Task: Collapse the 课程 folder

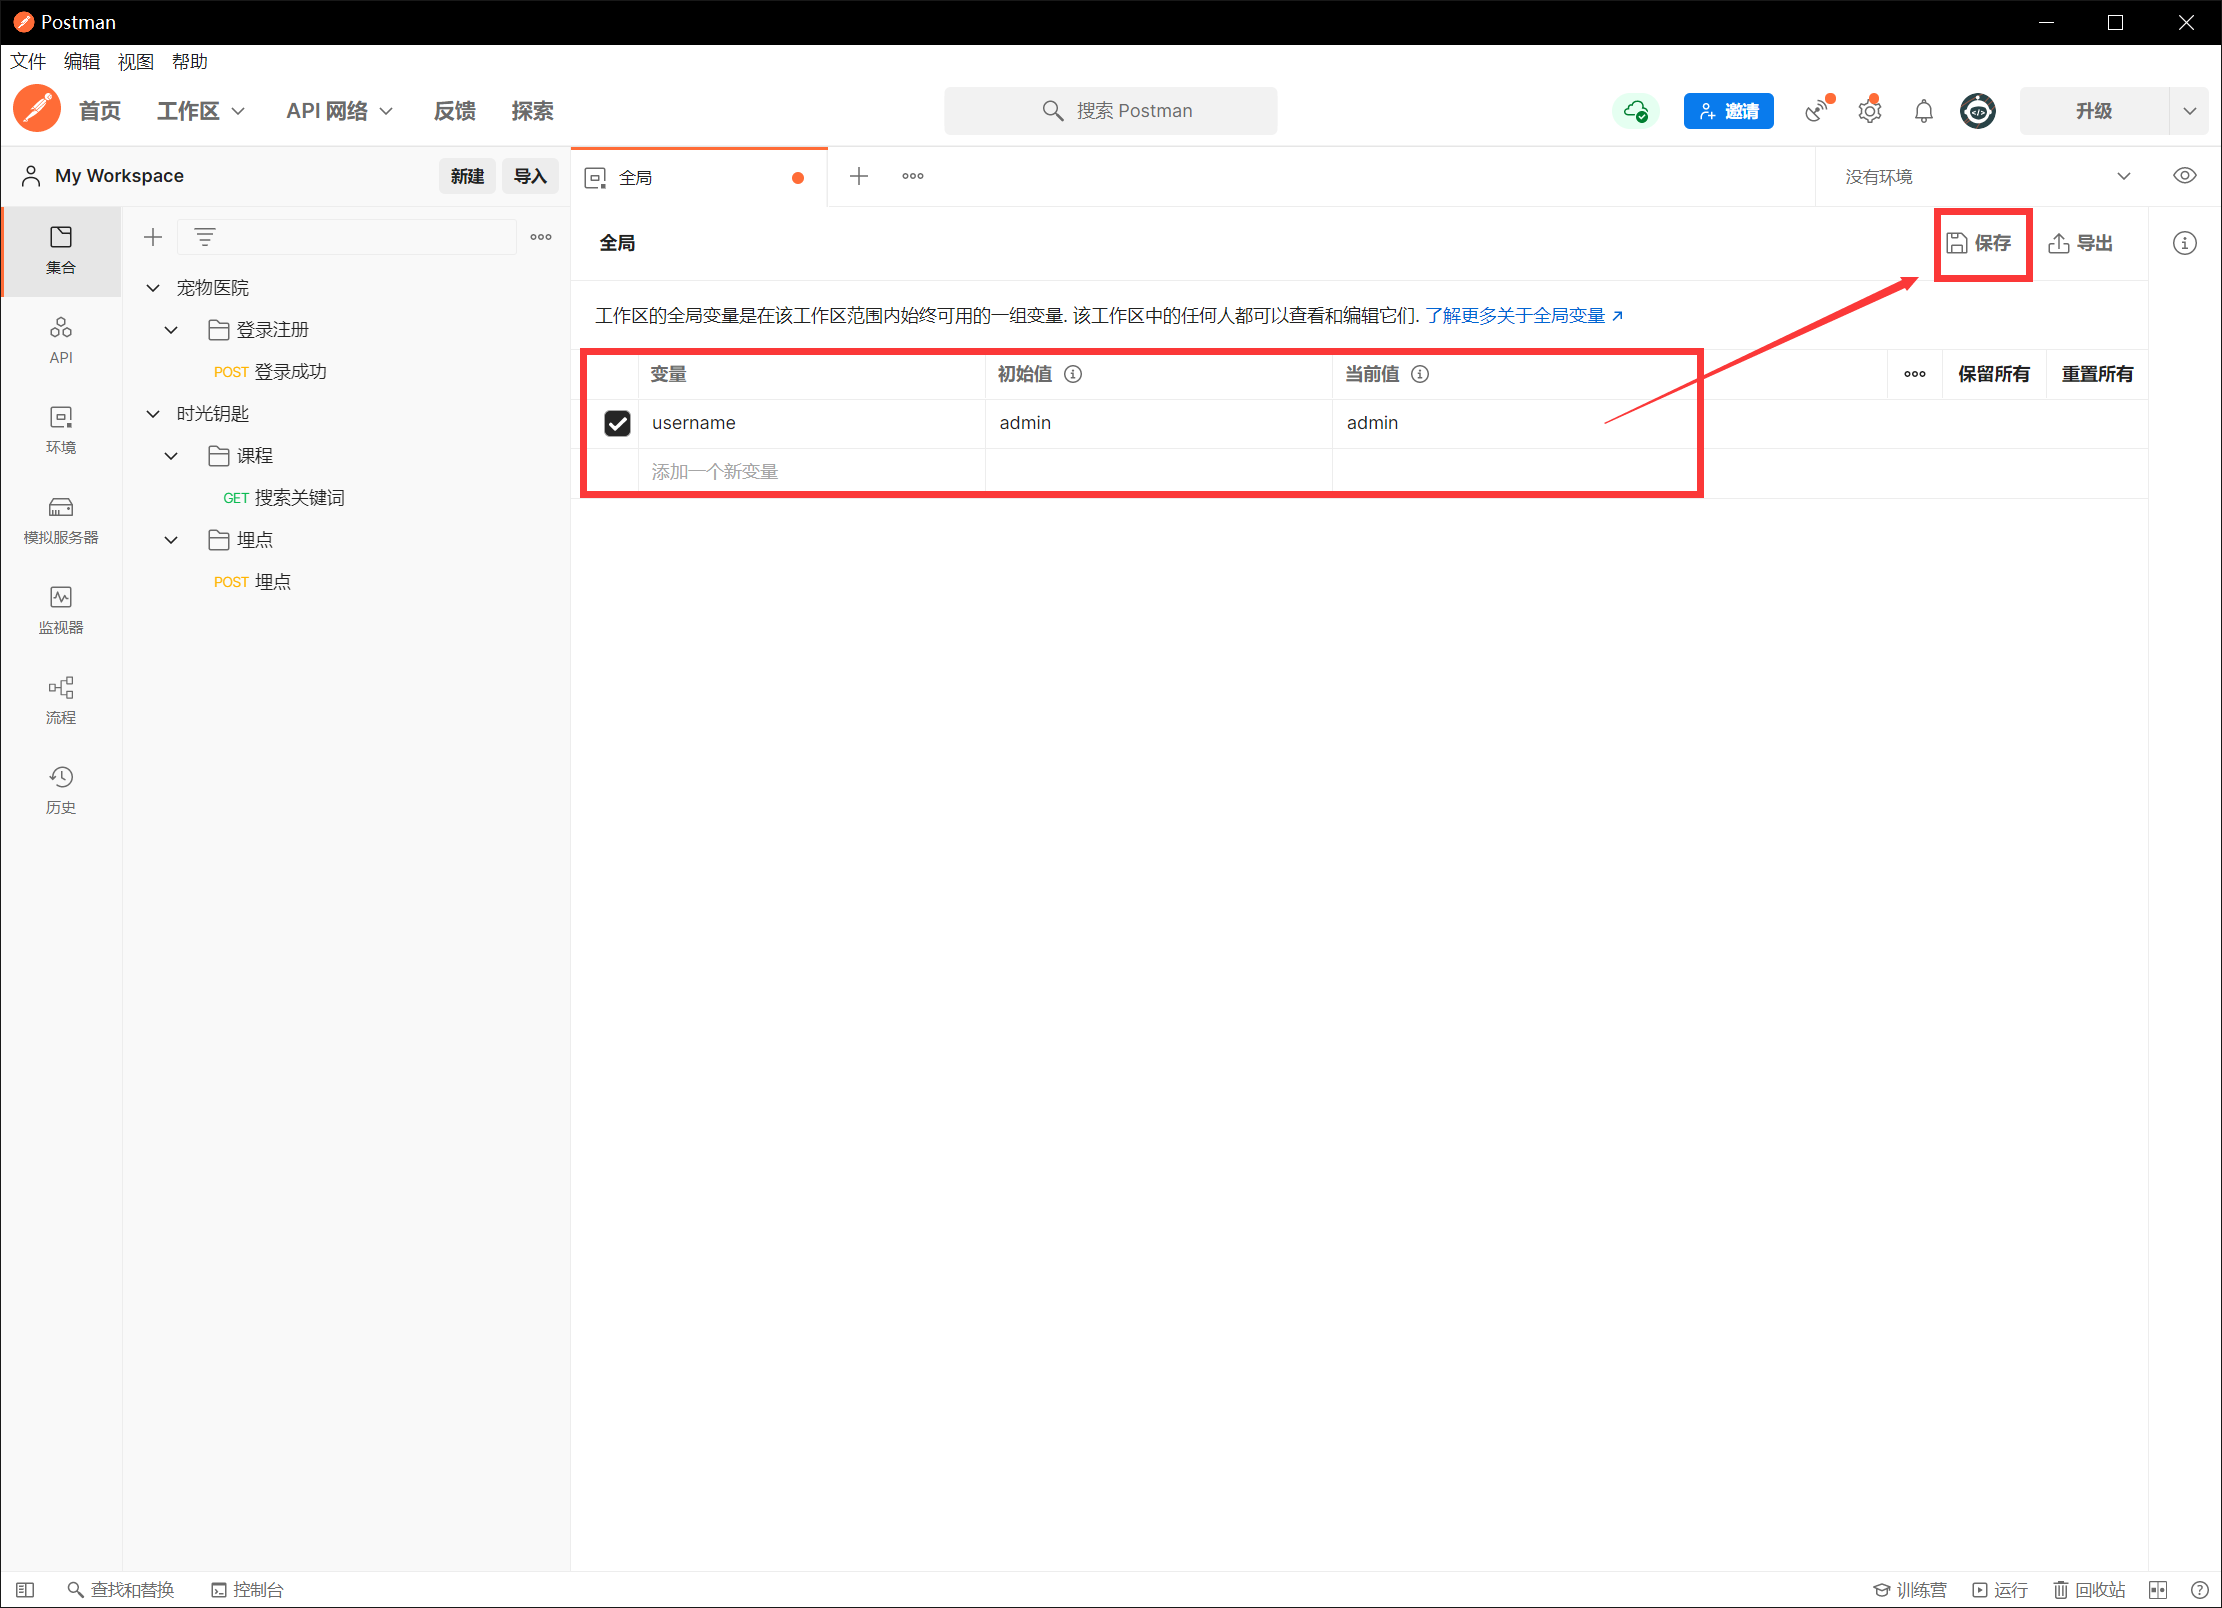Action: pyautogui.click(x=171, y=456)
